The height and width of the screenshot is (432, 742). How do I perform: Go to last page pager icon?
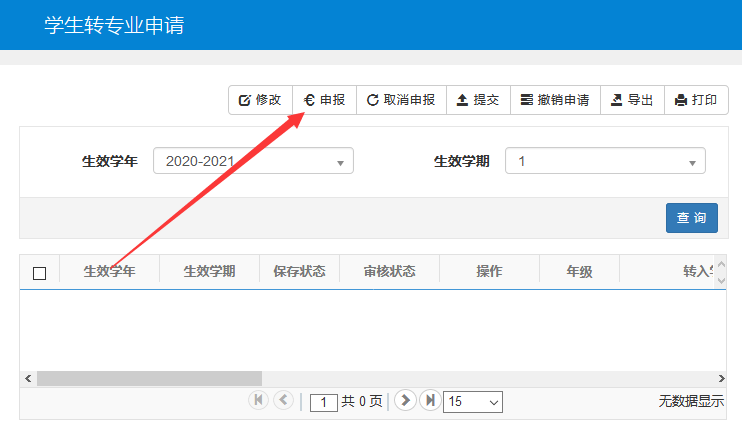click(430, 400)
